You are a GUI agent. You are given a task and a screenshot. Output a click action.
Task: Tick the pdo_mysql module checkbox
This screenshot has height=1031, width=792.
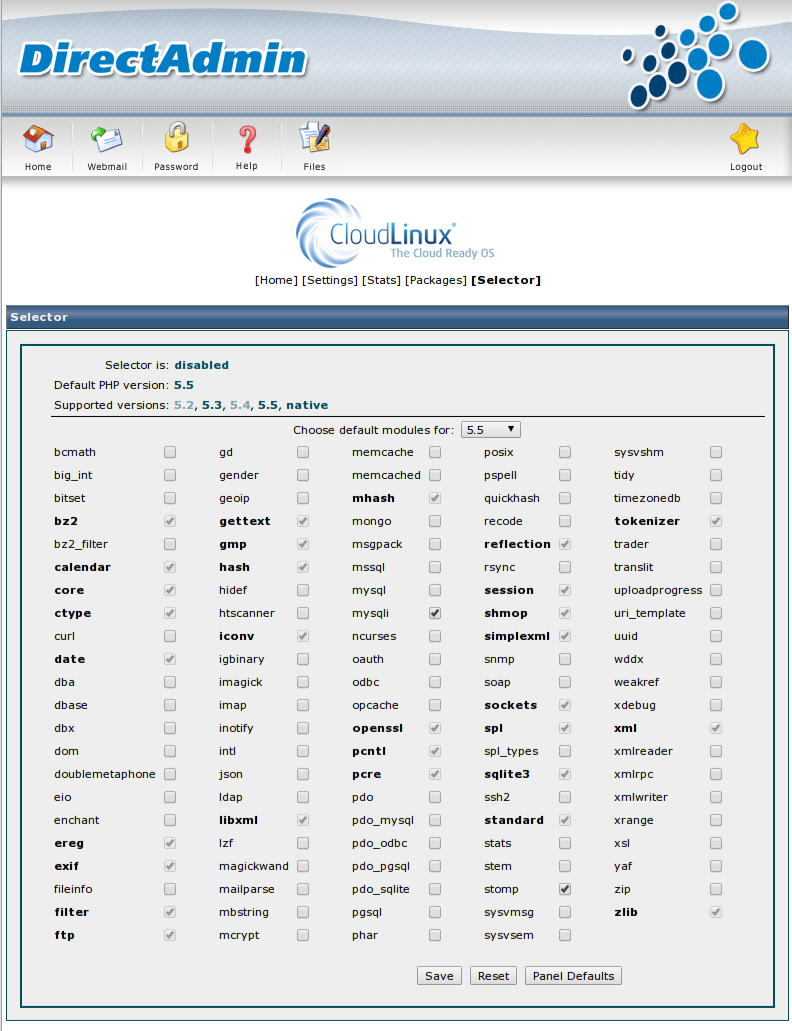coord(435,821)
